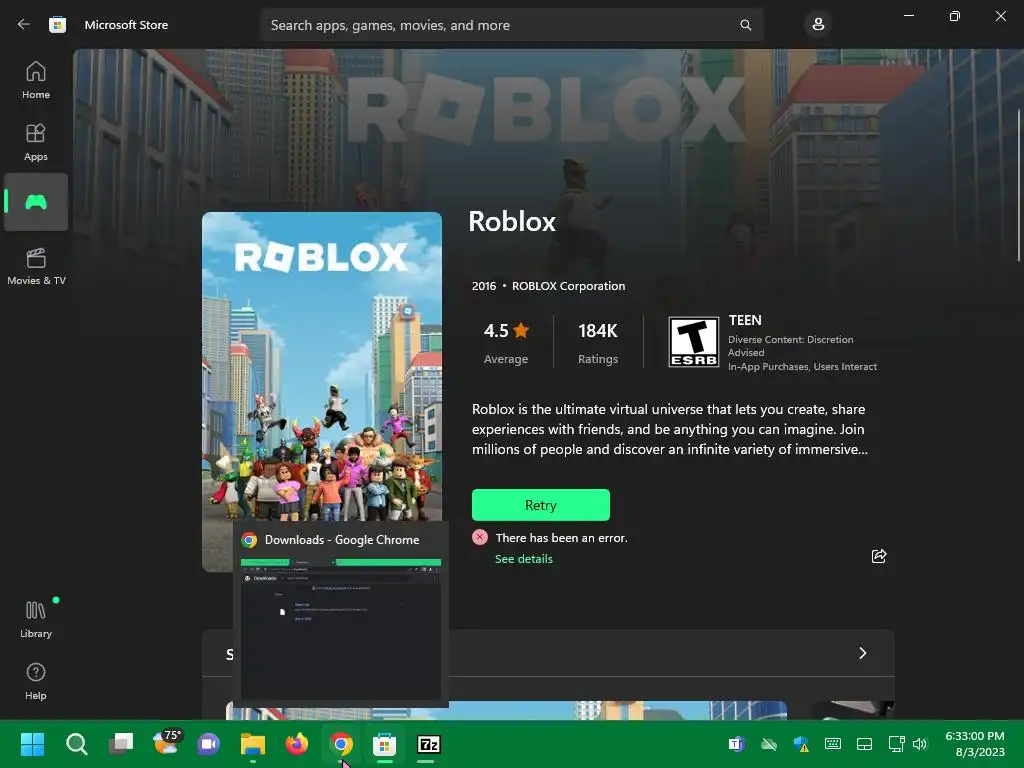
Task: Click the OneDrive cloud tray icon
Action: tap(769, 744)
